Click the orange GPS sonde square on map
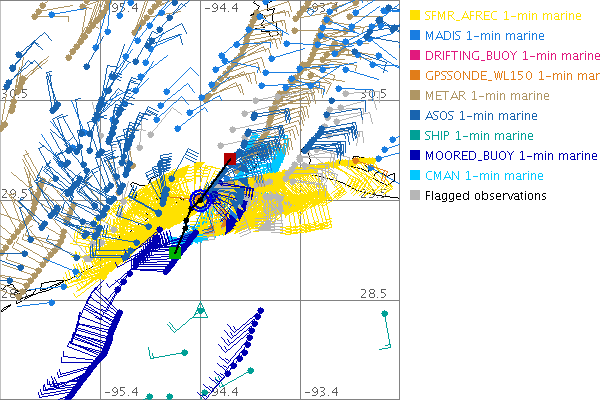The width and height of the screenshot is (600, 400). pyautogui.click(x=357, y=160)
